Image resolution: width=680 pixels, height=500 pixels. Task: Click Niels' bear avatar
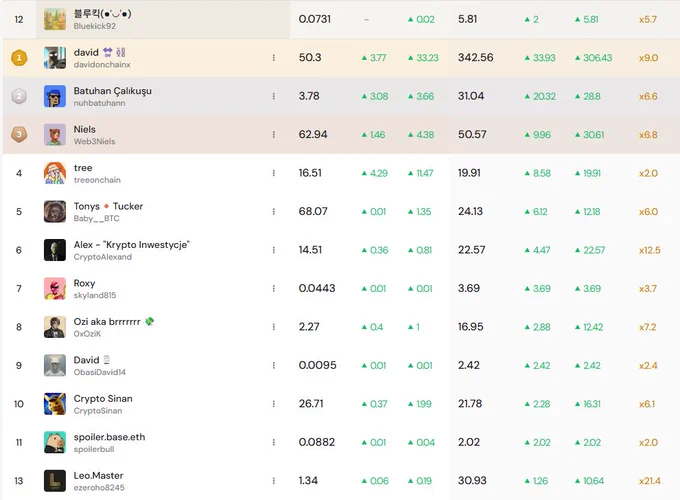click(55, 135)
